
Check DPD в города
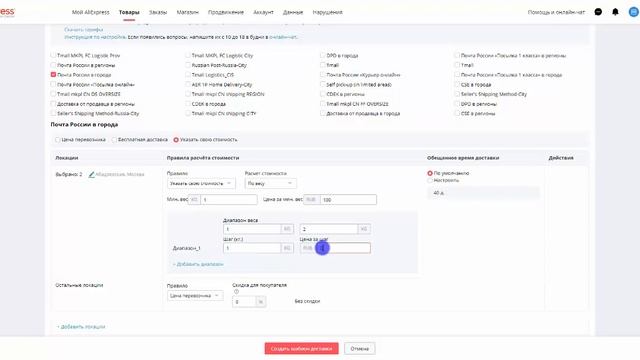(322, 55)
